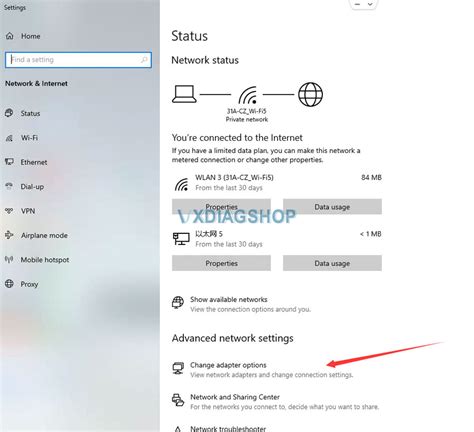Select the Mobile hotspot antenna icon

tap(9, 259)
